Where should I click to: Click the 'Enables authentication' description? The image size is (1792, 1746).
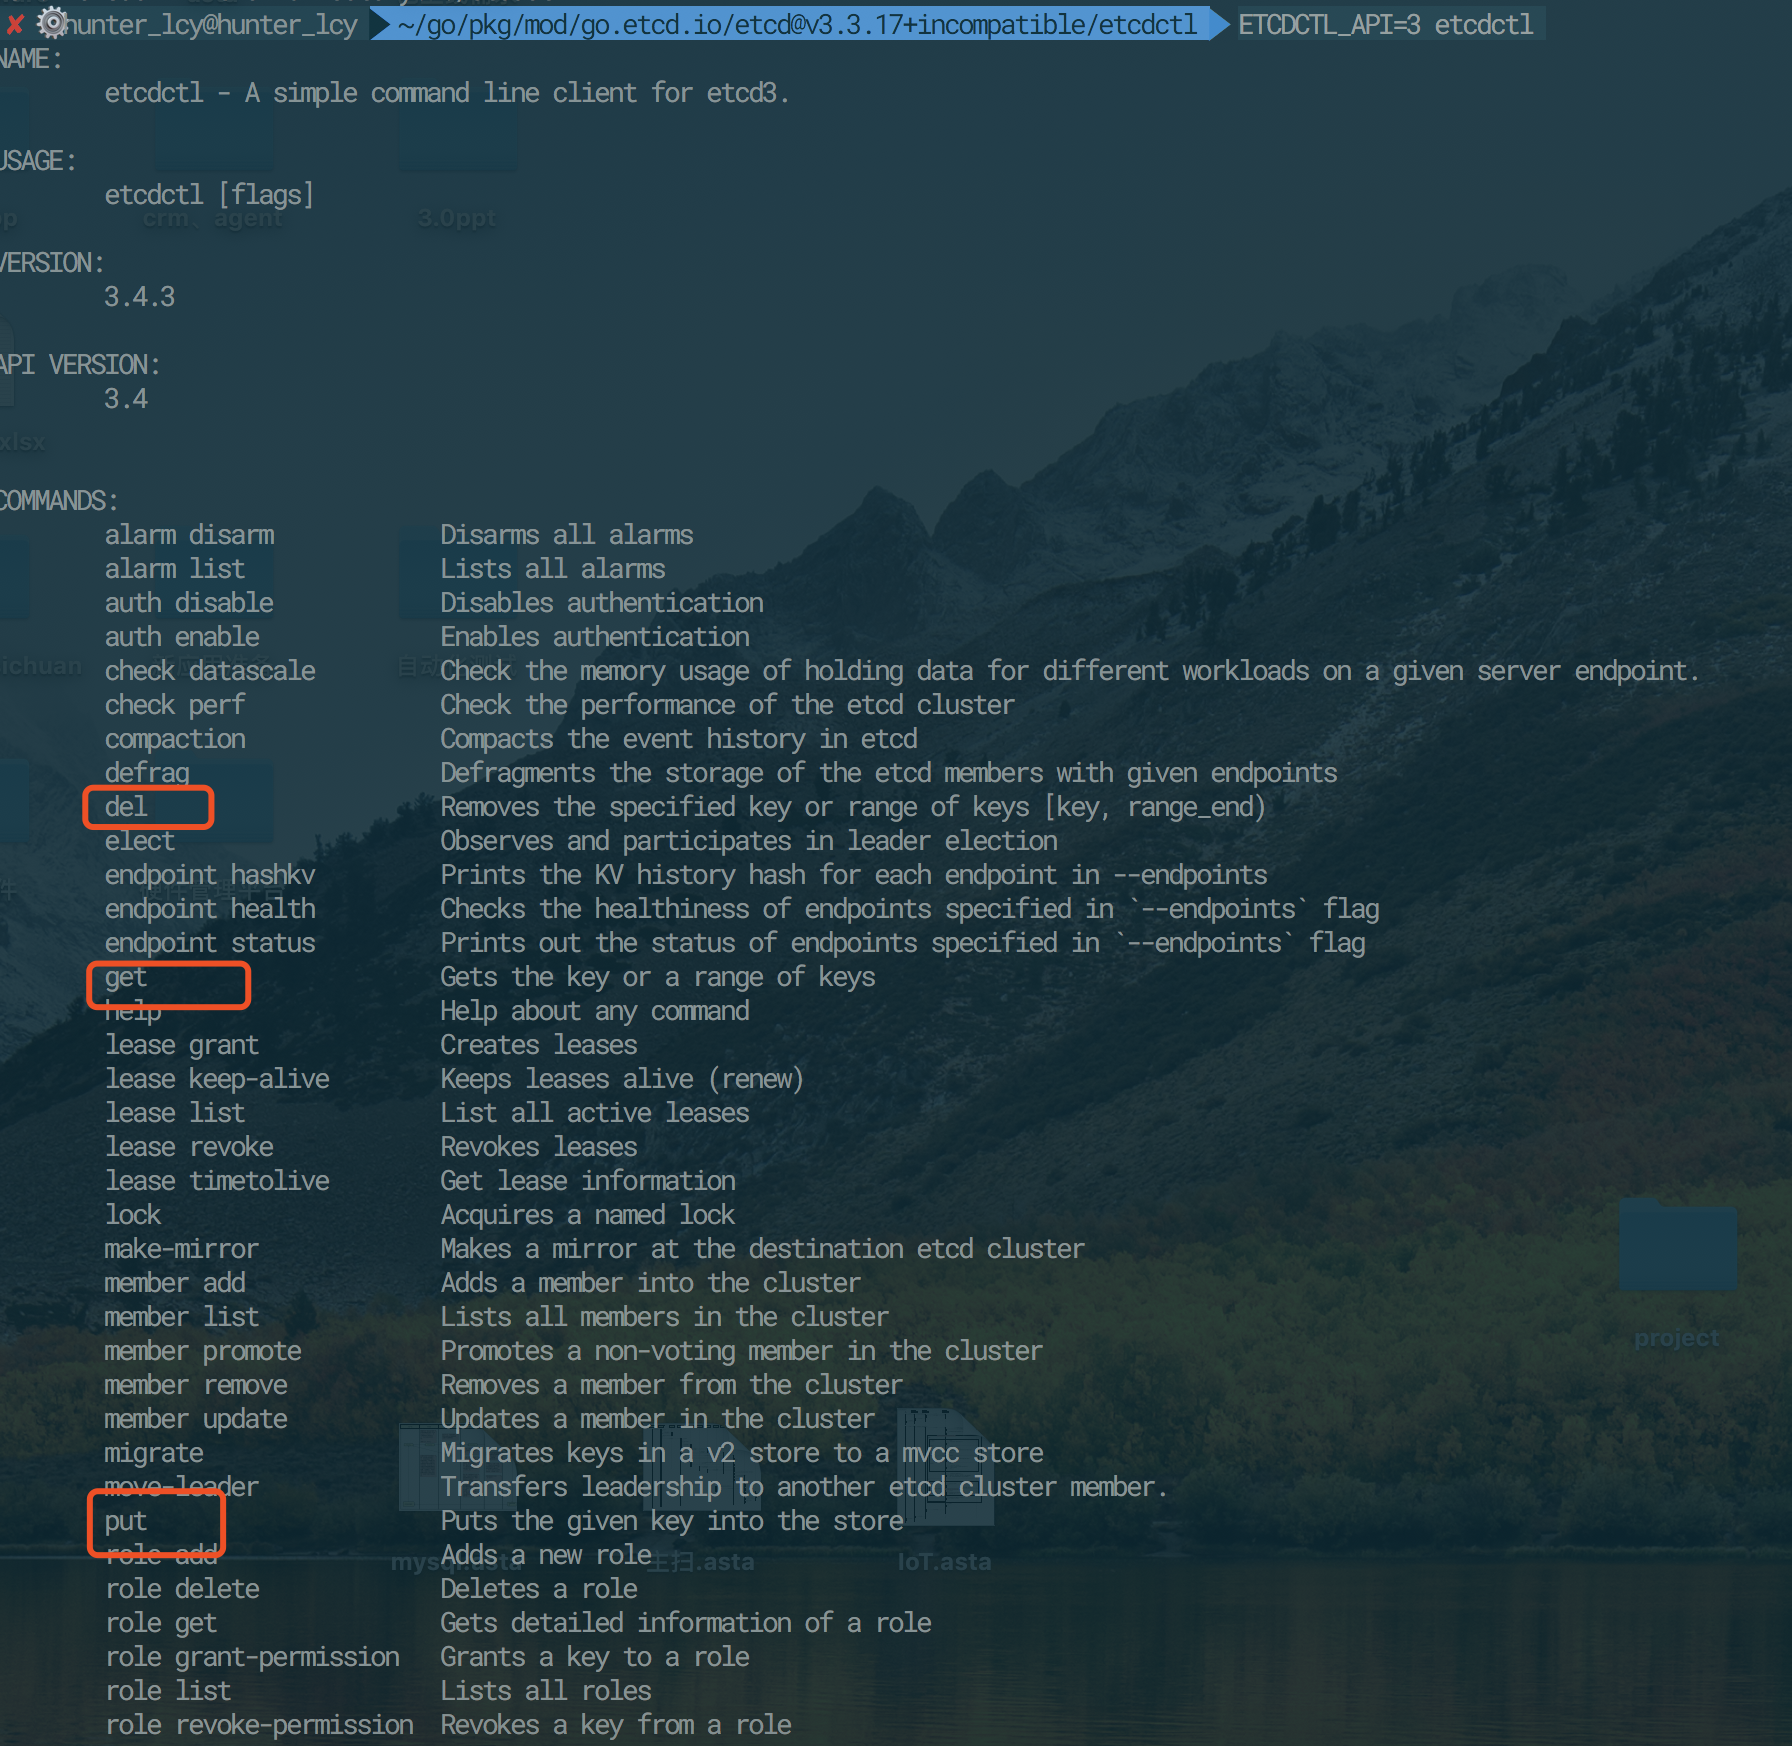(x=595, y=637)
